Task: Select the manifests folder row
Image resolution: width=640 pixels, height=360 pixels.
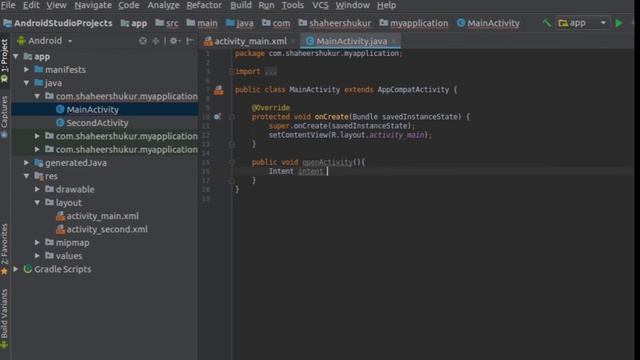Action: [x=104, y=70]
